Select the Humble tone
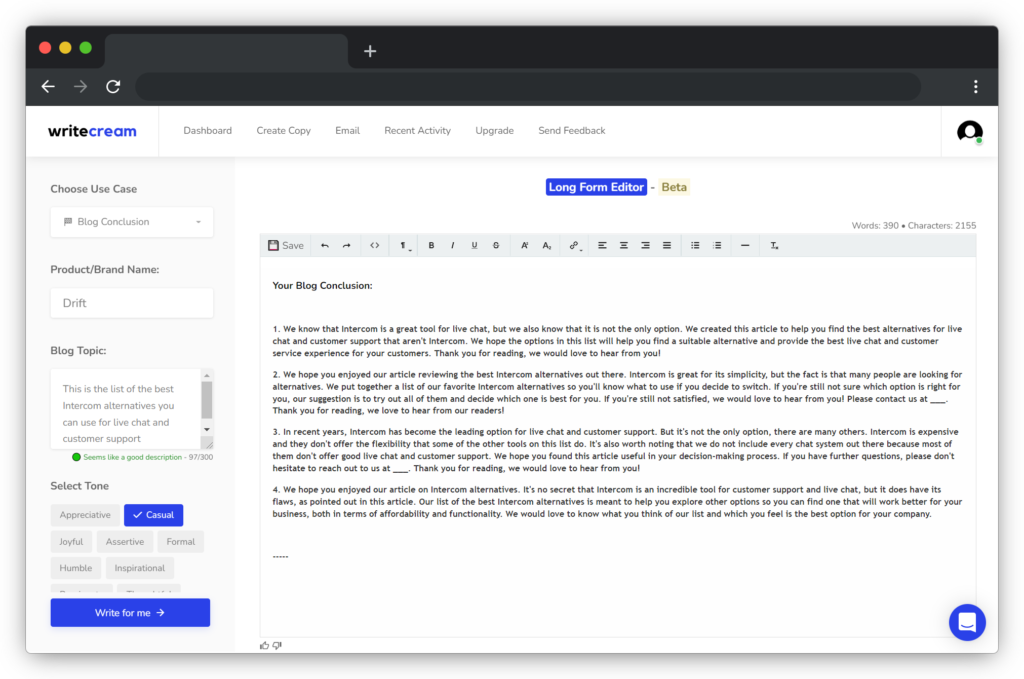This screenshot has width=1024, height=679. click(76, 568)
